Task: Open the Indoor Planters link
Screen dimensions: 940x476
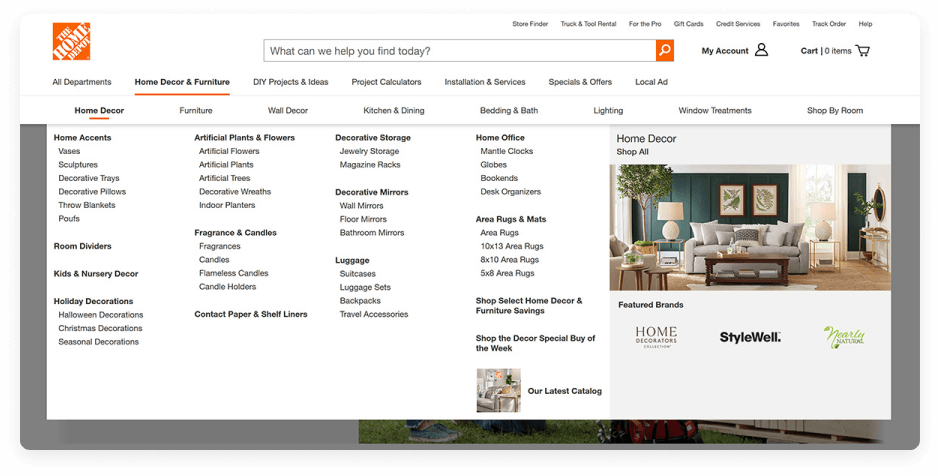Action: tap(227, 205)
